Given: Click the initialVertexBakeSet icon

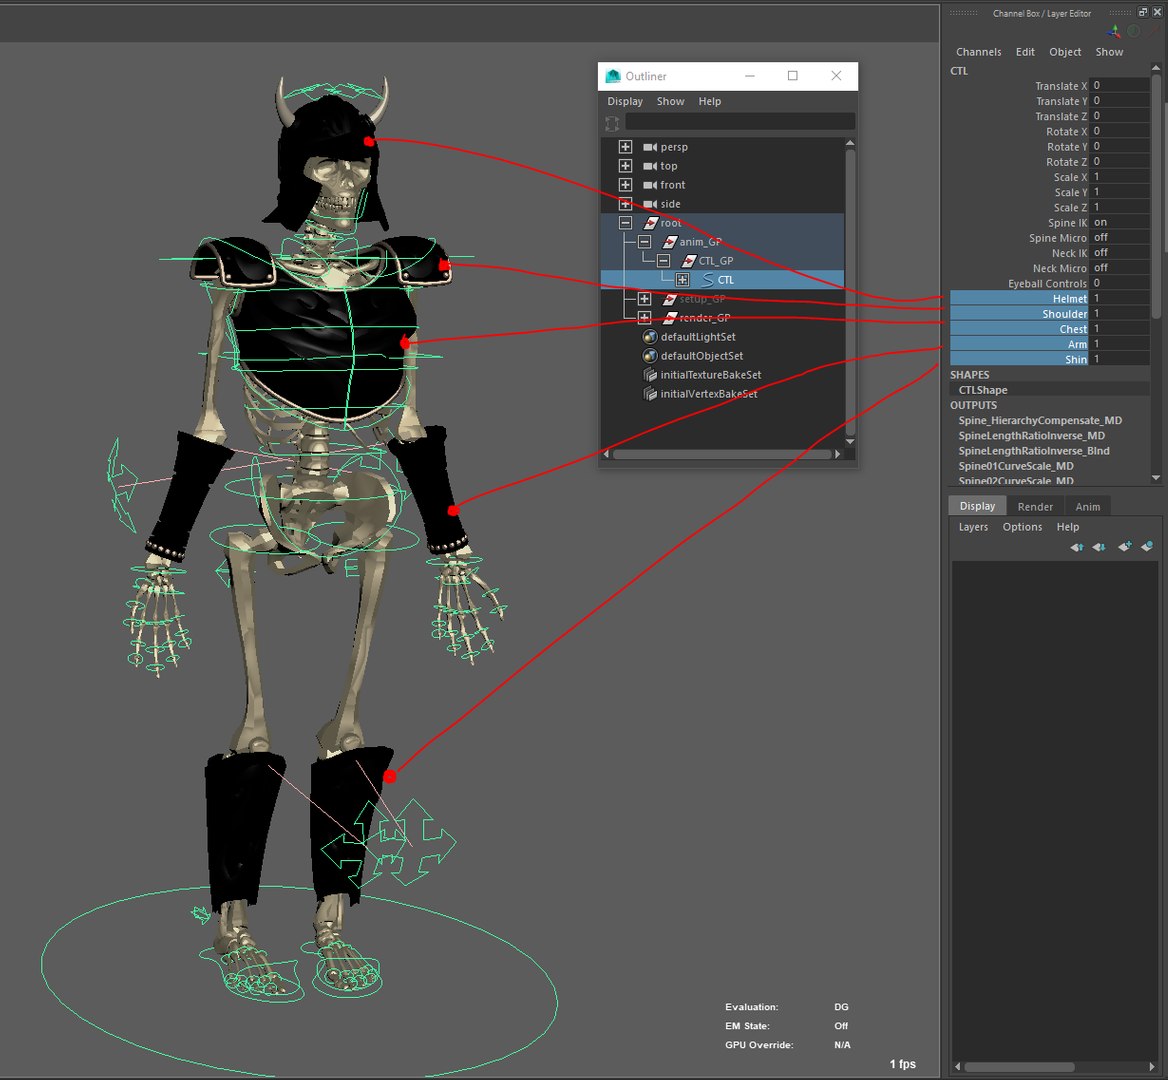Looking at the screenshot, I should click(650, 394).
